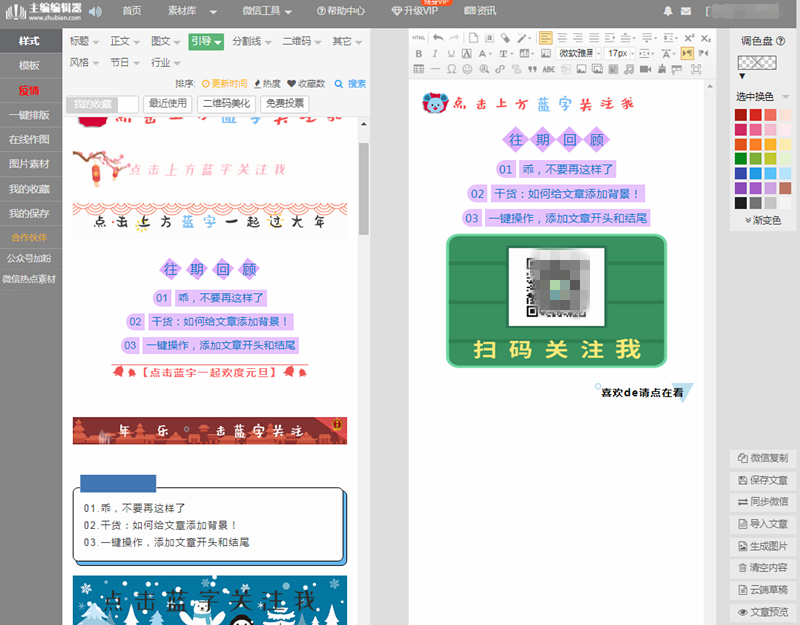Insert music audio

(x=629, y=69)
